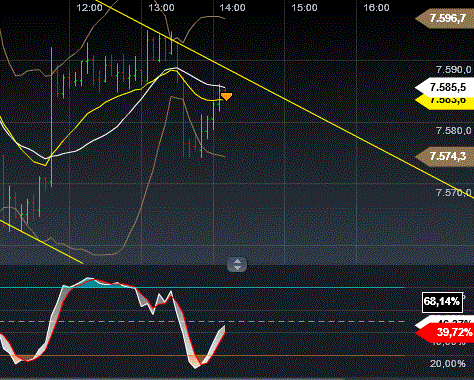Viewport: 474px width, 380px height.
Task: Click the 7.580,0 price axis label
Action: point(453,130)
